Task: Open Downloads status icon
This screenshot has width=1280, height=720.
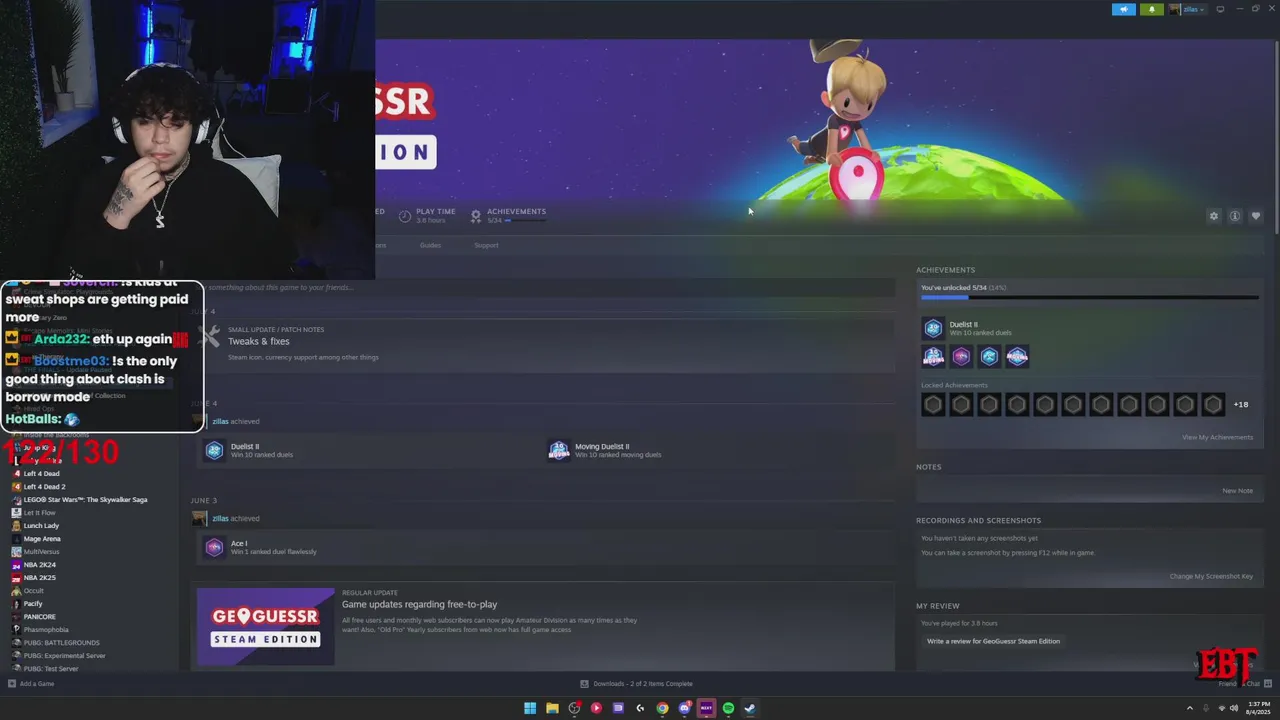Action: tap(585, 684)
